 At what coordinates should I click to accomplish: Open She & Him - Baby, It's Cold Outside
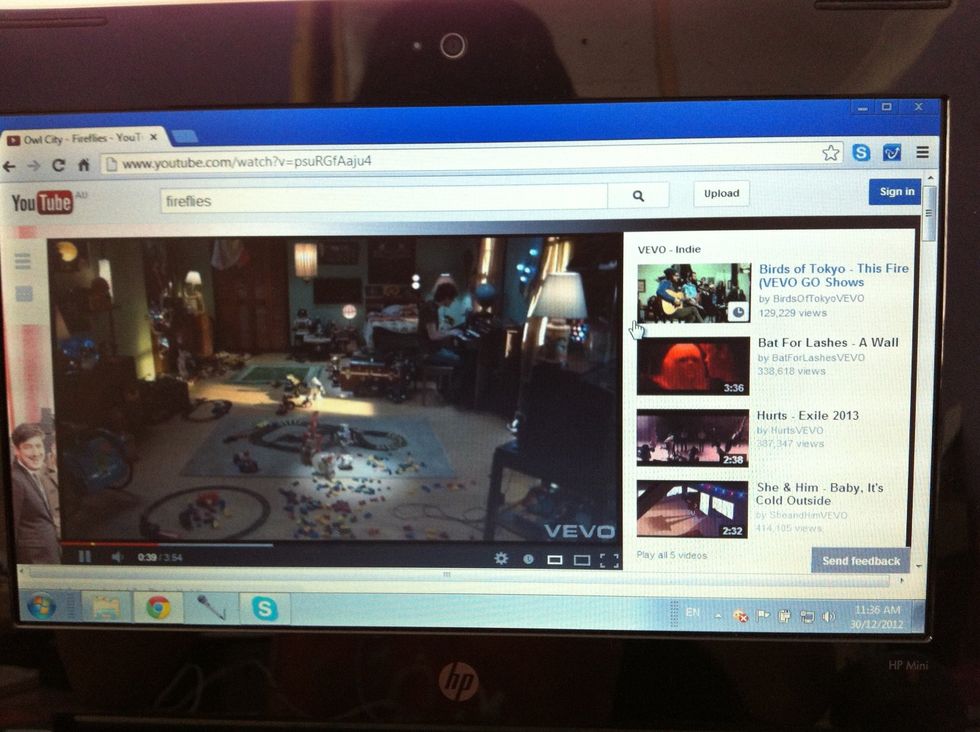point(819,494)
